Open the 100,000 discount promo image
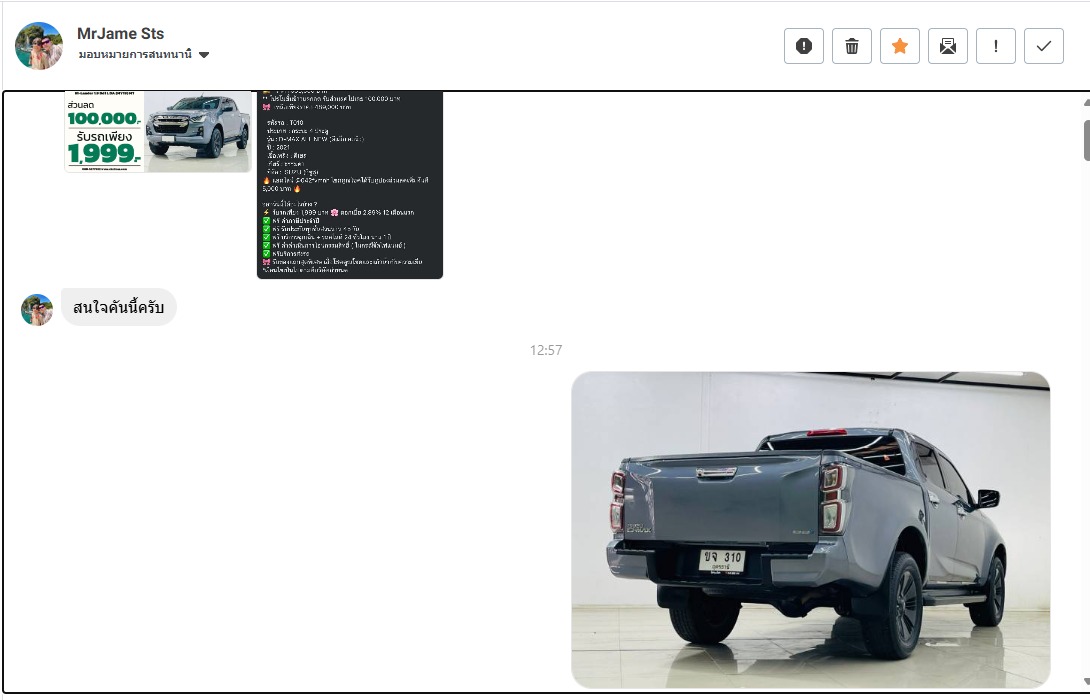Image resolution: width=1090 pixels, height=700 pixels. [x=158, y=131]
